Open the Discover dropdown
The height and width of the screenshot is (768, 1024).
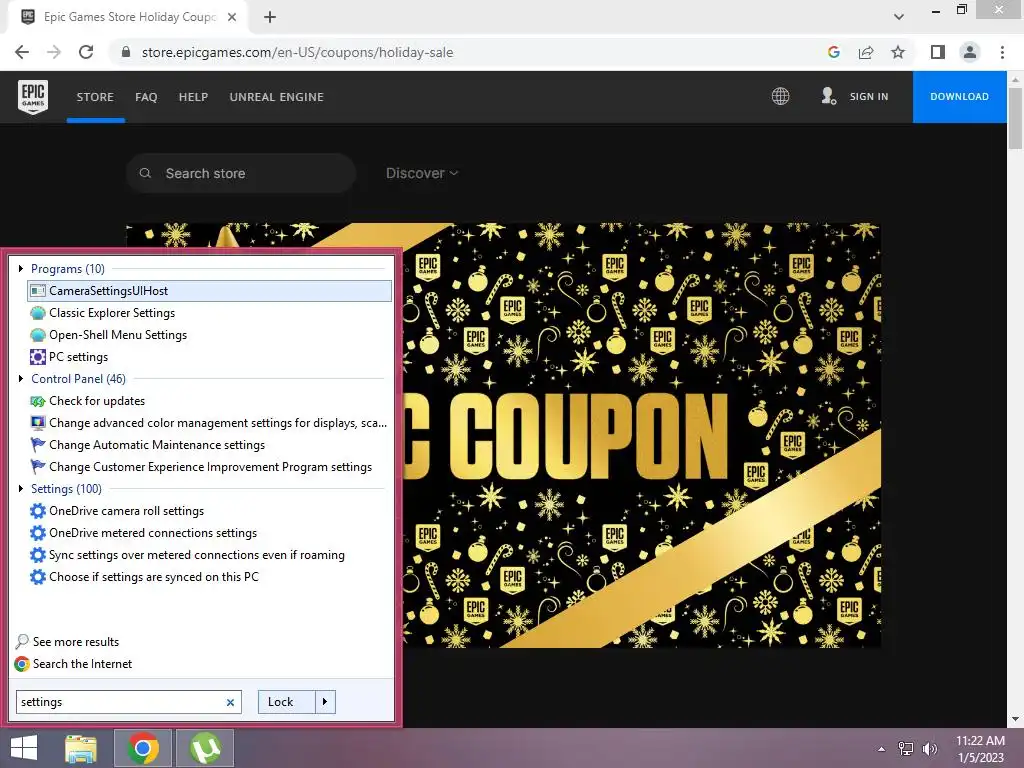(422, 173)
